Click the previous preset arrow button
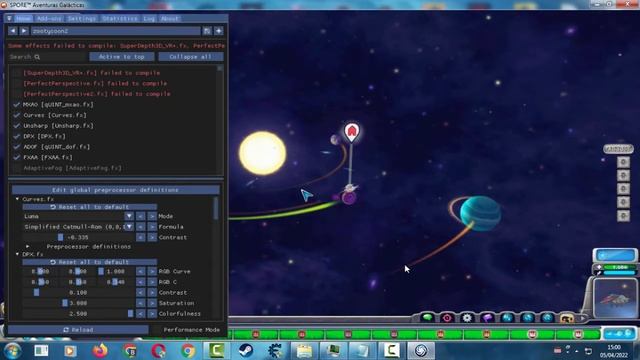640x360 pixels. pos(13,31)
